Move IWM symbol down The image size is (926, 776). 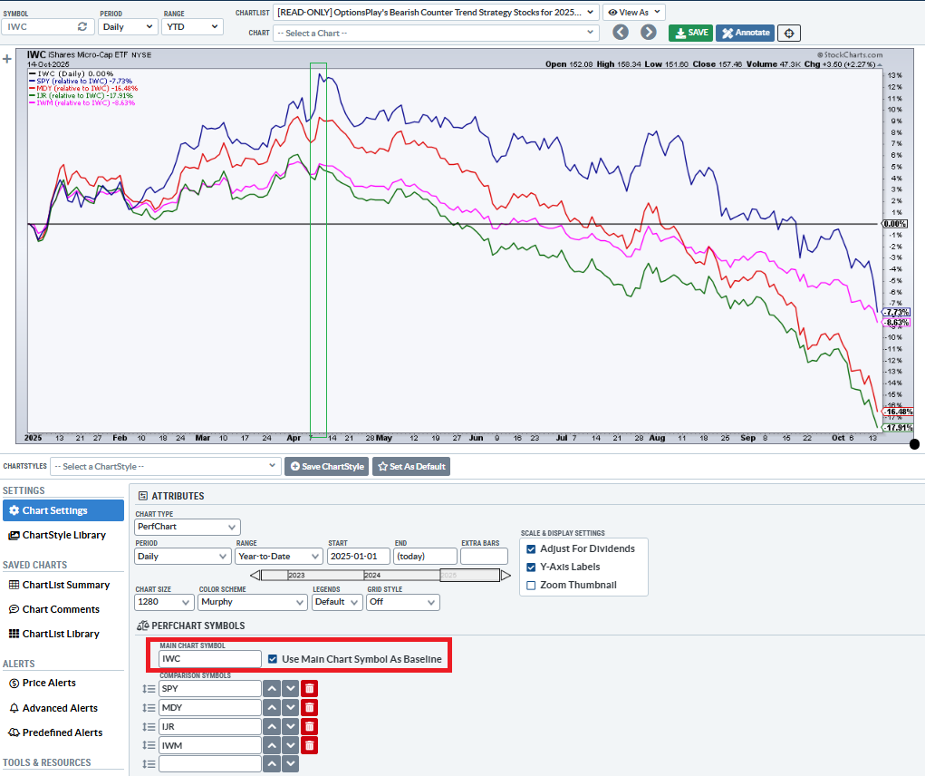point(291,745)
